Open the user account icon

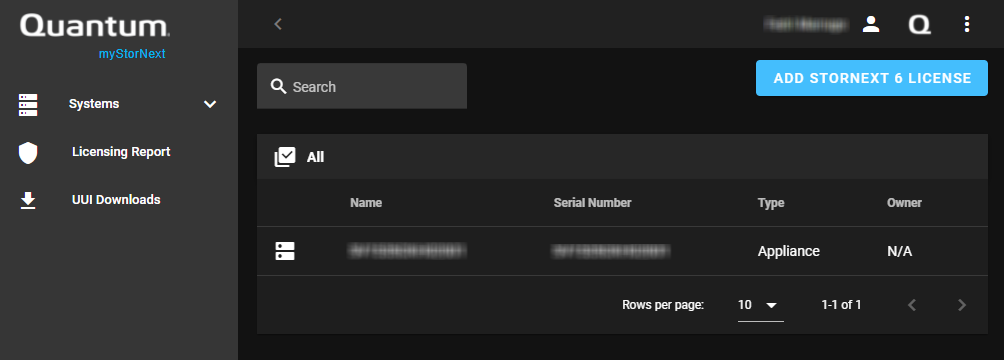(871, 24)
